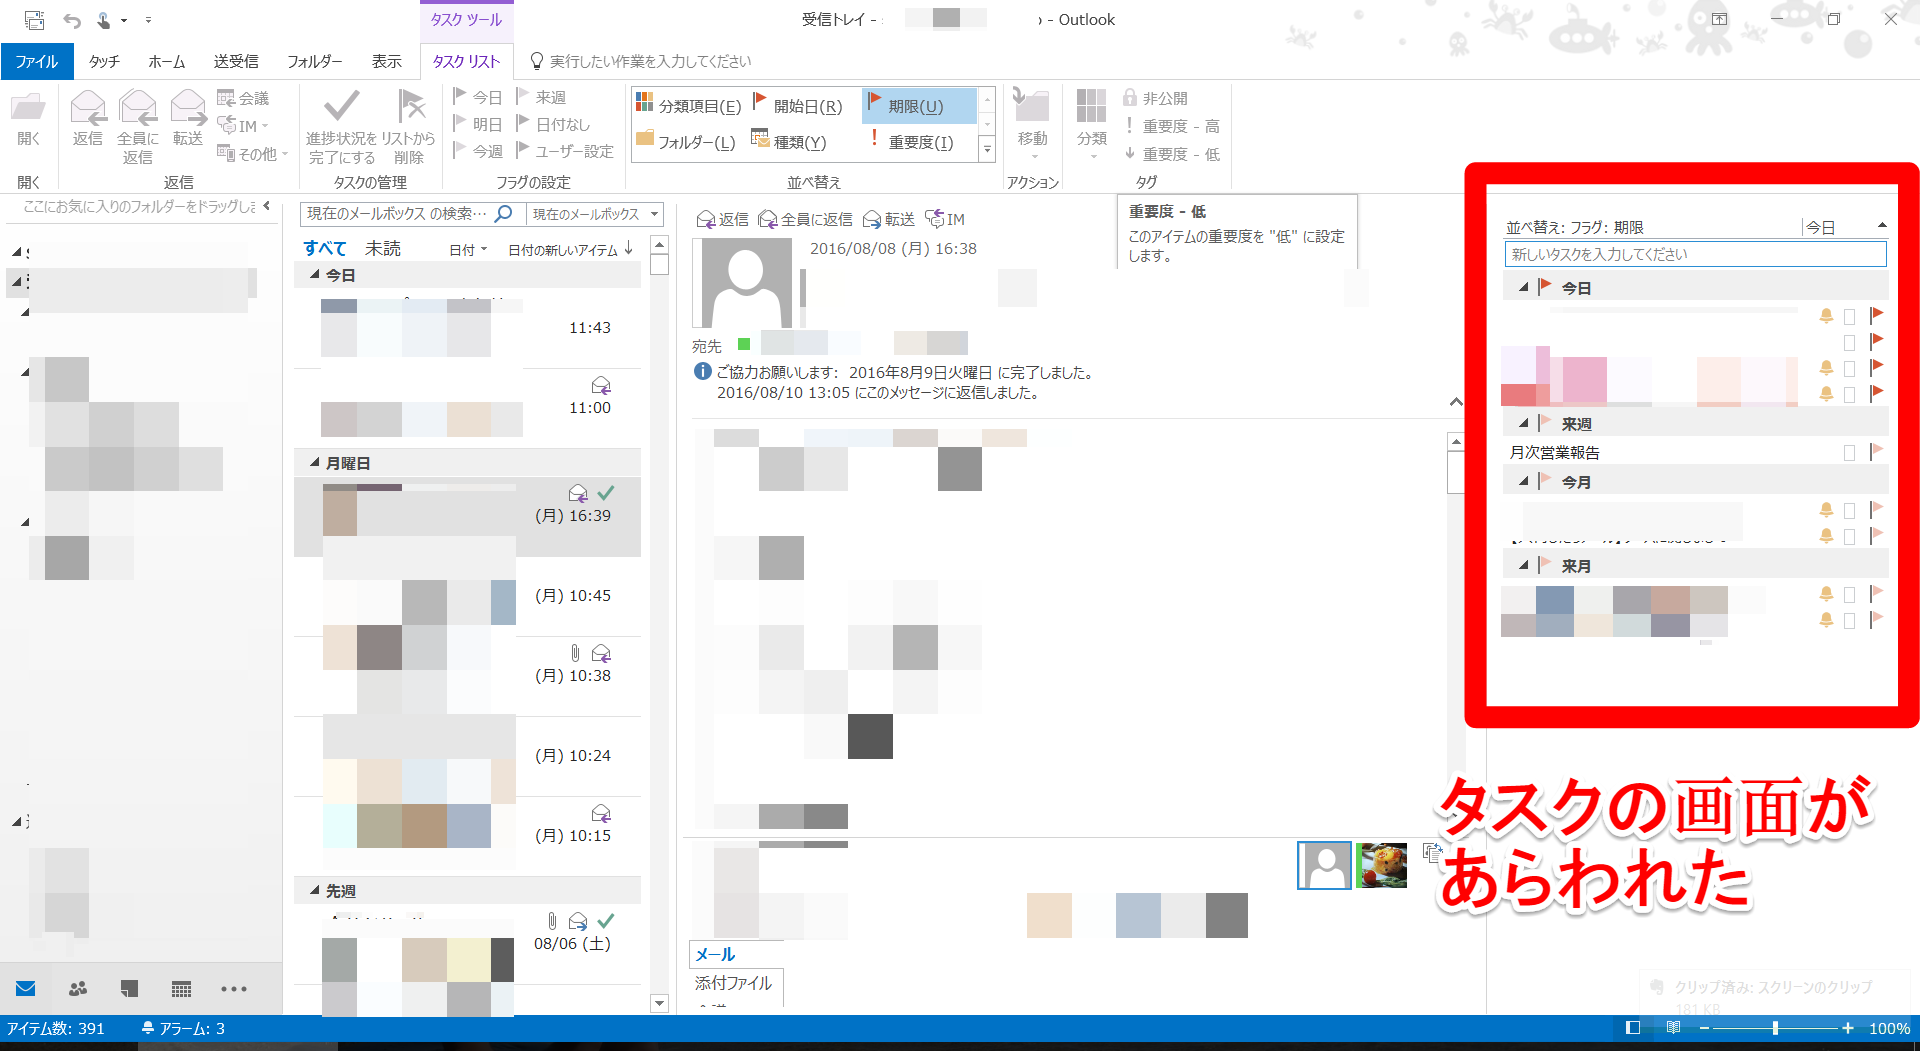The height and width of the screenshot is (1051, 1920).
Task: Set follow-up flag to 日付なし
Action: coord(553,124)
